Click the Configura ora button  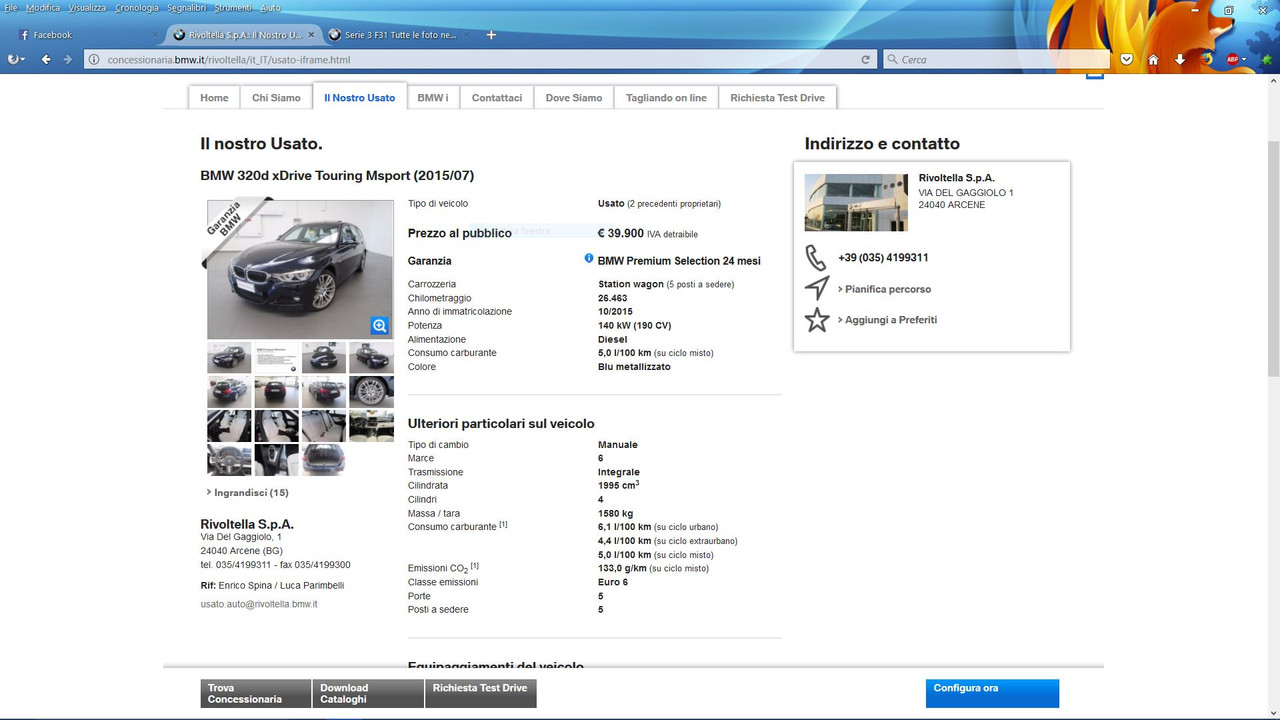coord(992,693)
